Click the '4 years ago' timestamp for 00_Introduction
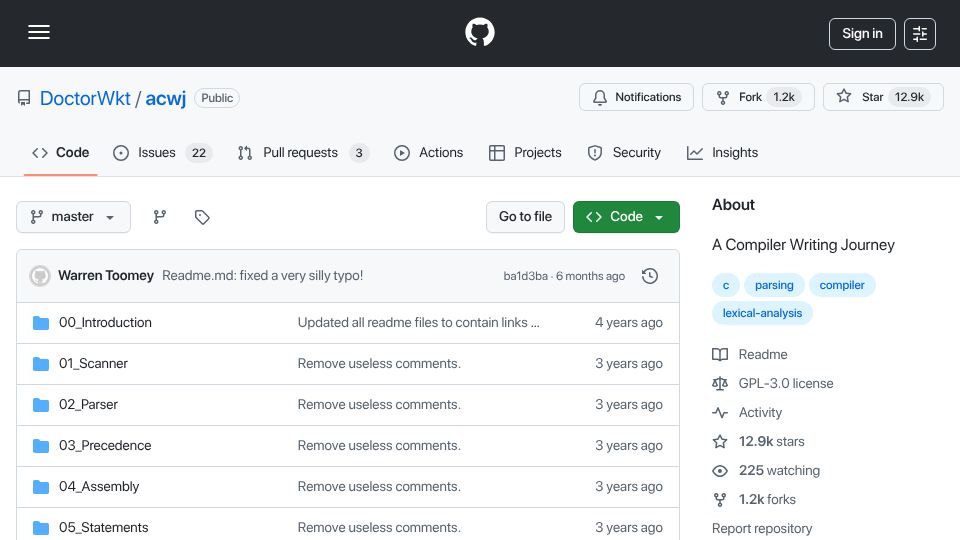Screen dimensions: 960x540 click(629, 323)
